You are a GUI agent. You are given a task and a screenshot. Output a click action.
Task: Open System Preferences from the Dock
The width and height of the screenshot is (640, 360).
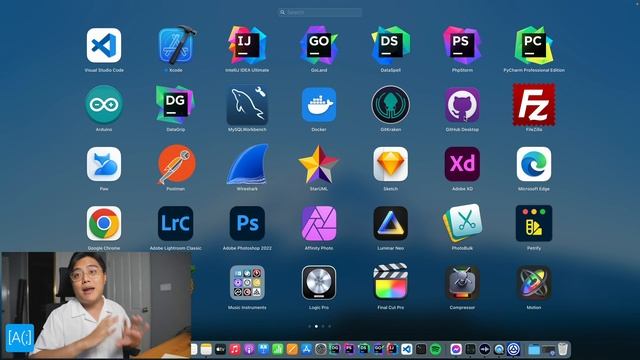pyautogui.click(x=320, y=349)
